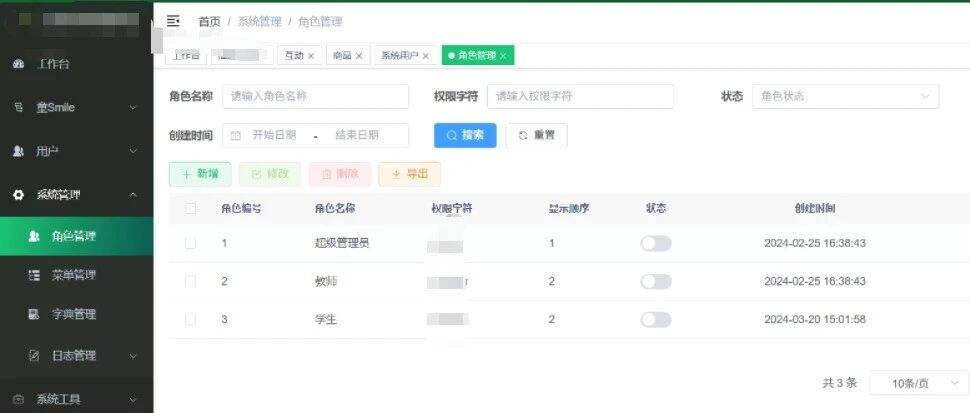Click the 导出 export button

(x=410, y=174)
